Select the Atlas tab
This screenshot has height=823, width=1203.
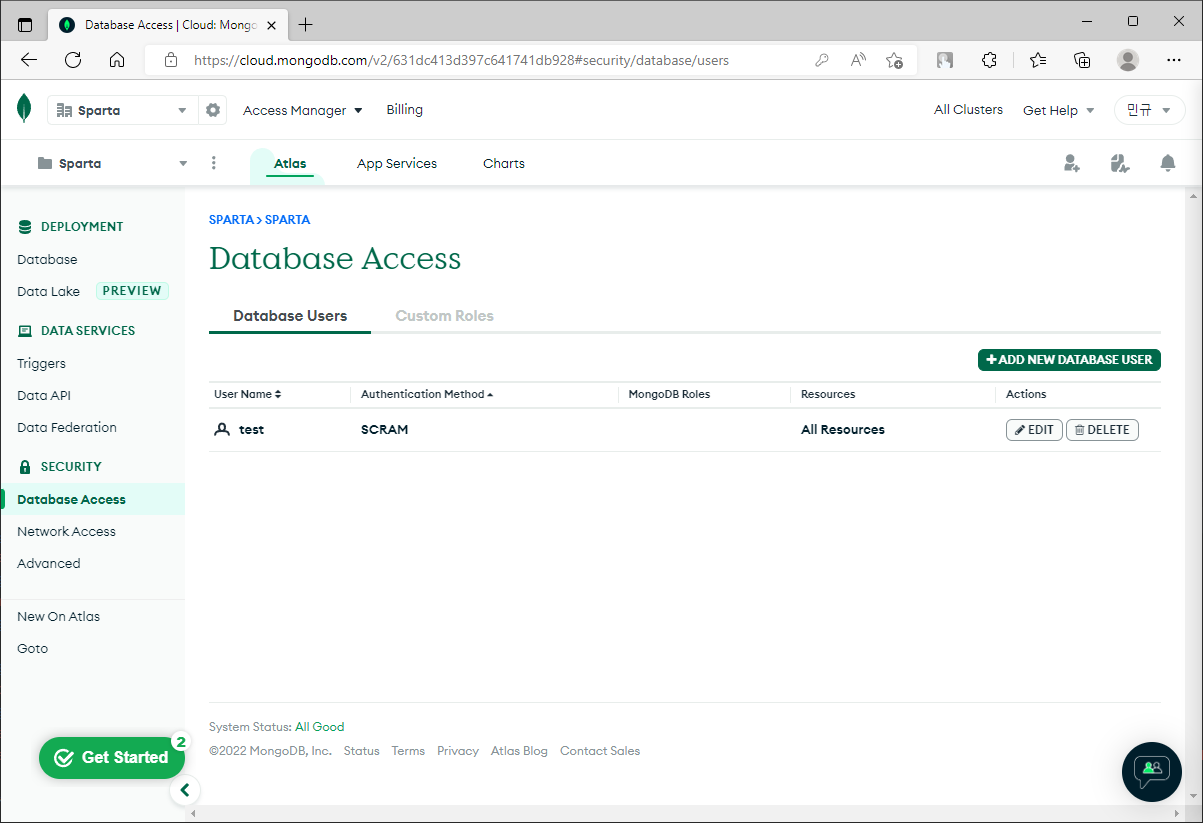point(290,163)
